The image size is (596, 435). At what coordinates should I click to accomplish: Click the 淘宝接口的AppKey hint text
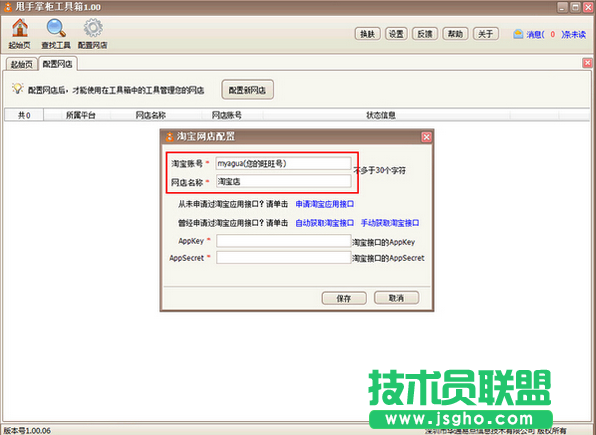[384, 242]
